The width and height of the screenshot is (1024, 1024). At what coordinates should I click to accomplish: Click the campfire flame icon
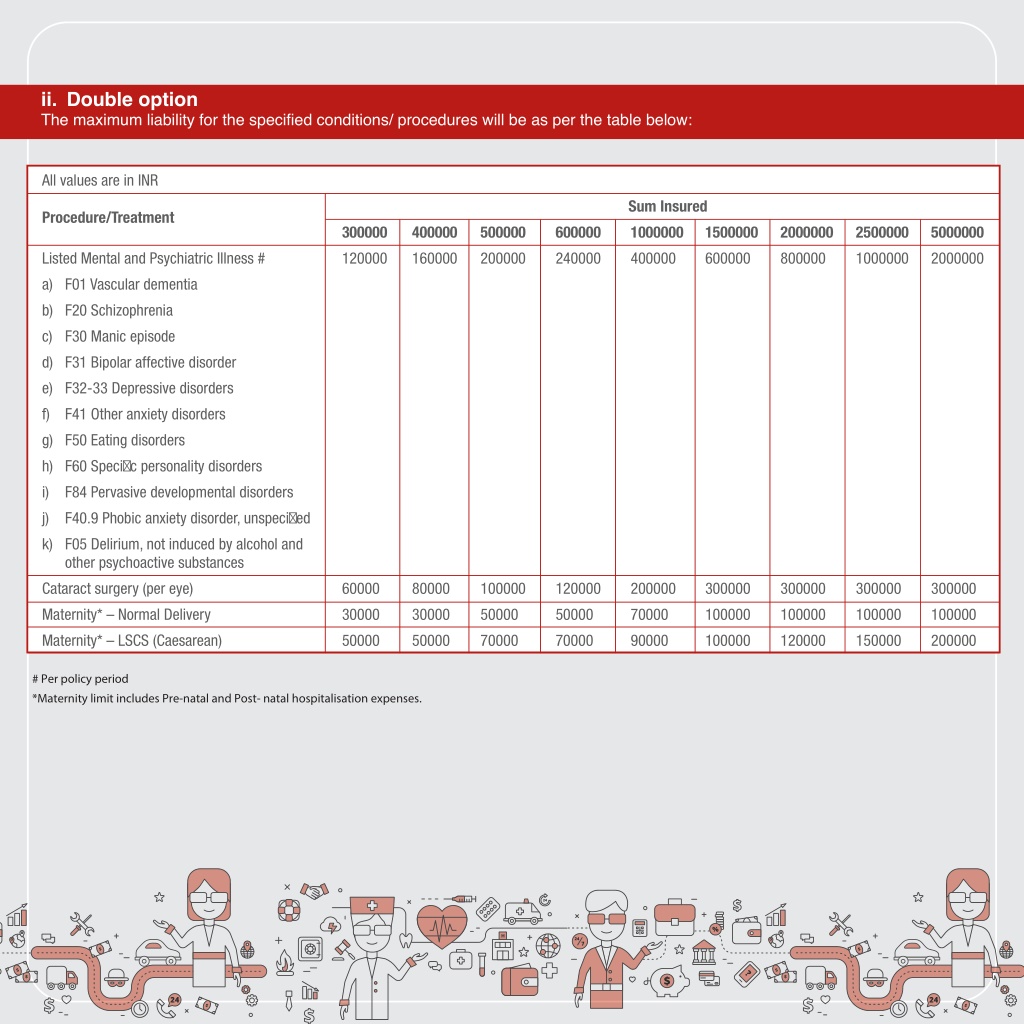coord(284,962)
